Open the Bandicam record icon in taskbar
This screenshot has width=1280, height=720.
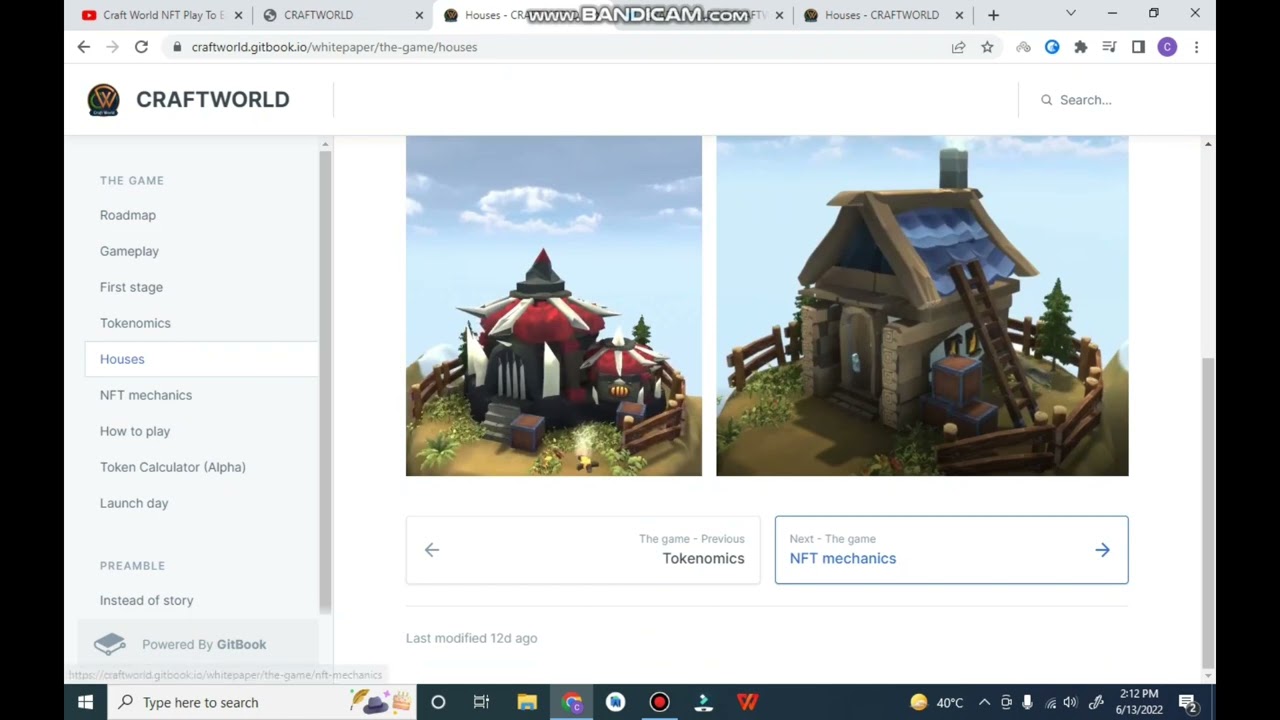(x=659, y=702)
